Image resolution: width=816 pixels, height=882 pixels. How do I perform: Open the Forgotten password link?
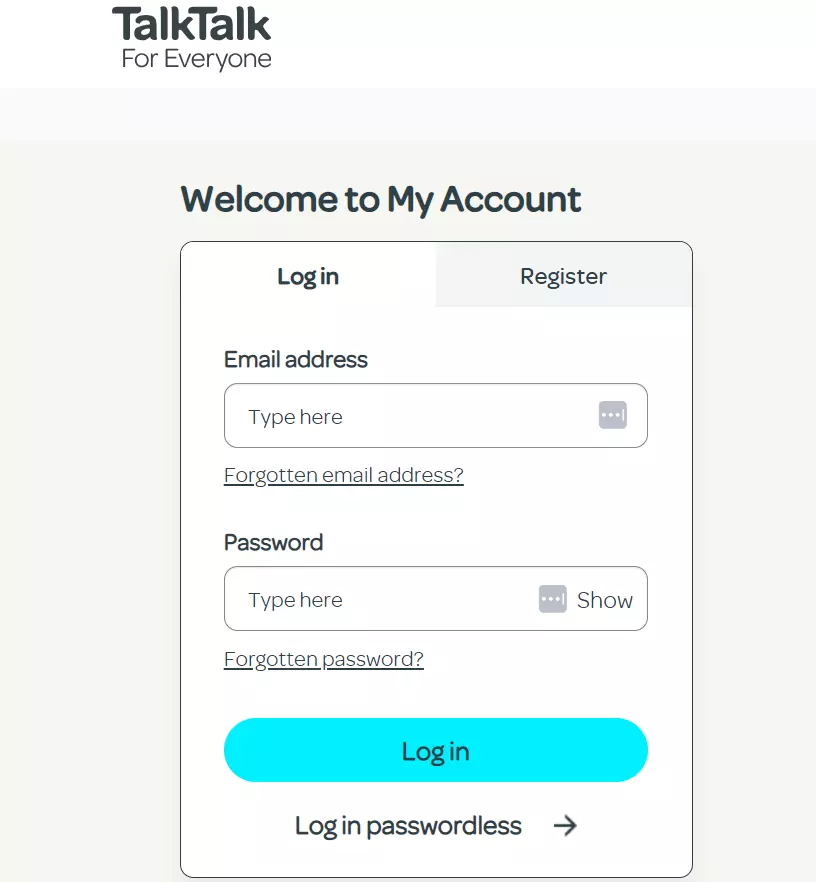(x=323, y=658)
